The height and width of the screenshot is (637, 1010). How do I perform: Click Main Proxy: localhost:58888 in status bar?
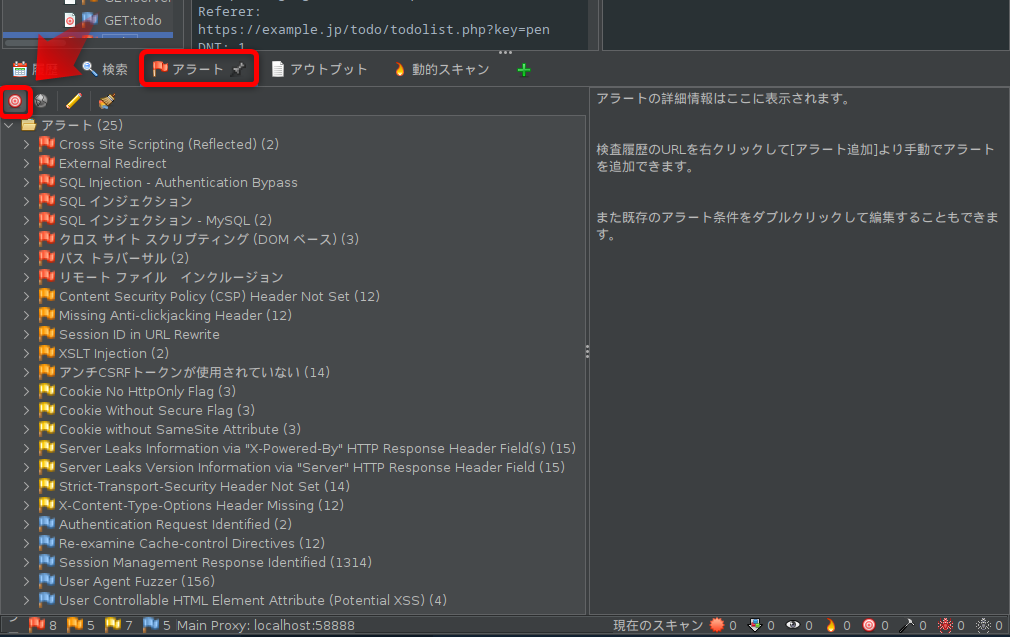pos(265,625)
